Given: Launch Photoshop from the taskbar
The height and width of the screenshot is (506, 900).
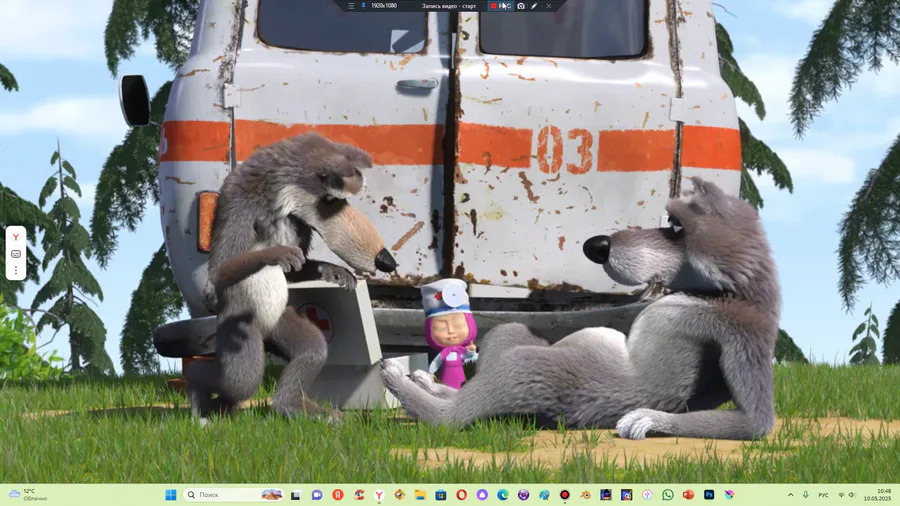Looking at the screenshot, I should click(x=709, y=495).
